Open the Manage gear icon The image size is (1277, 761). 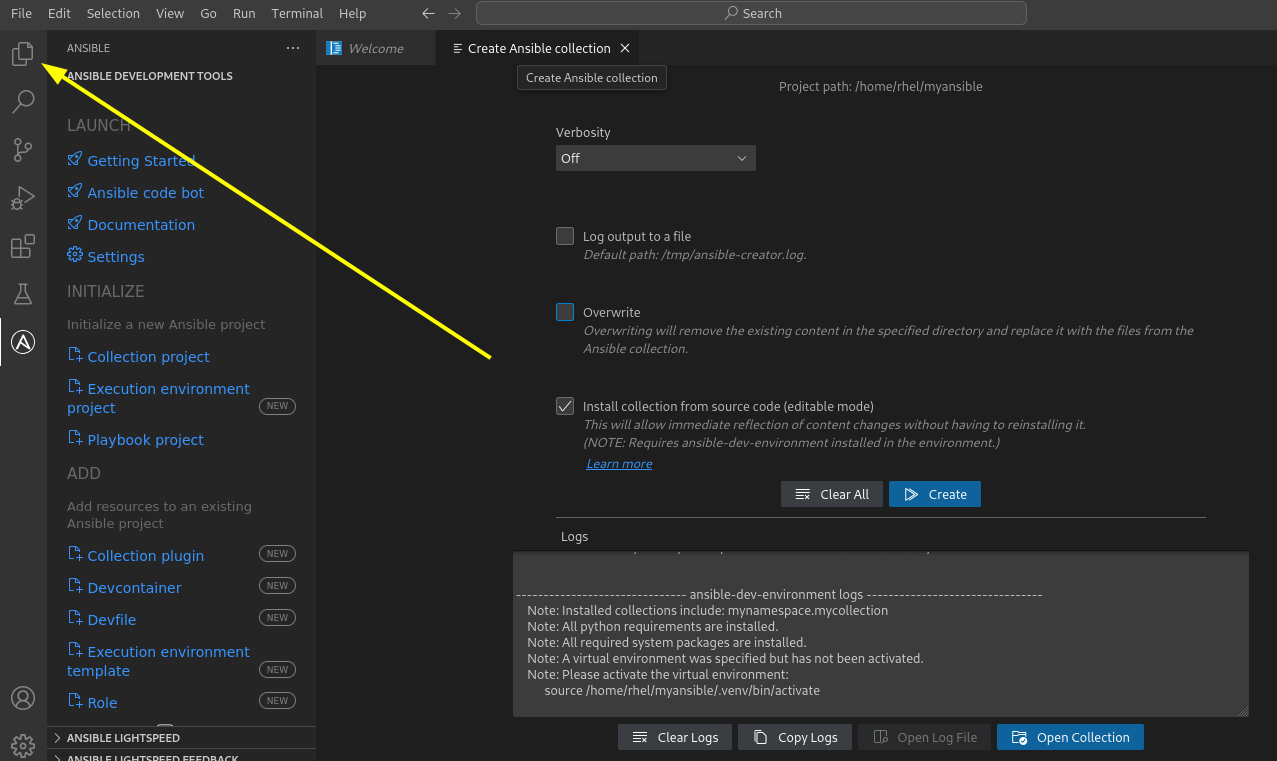coord(23,745)
